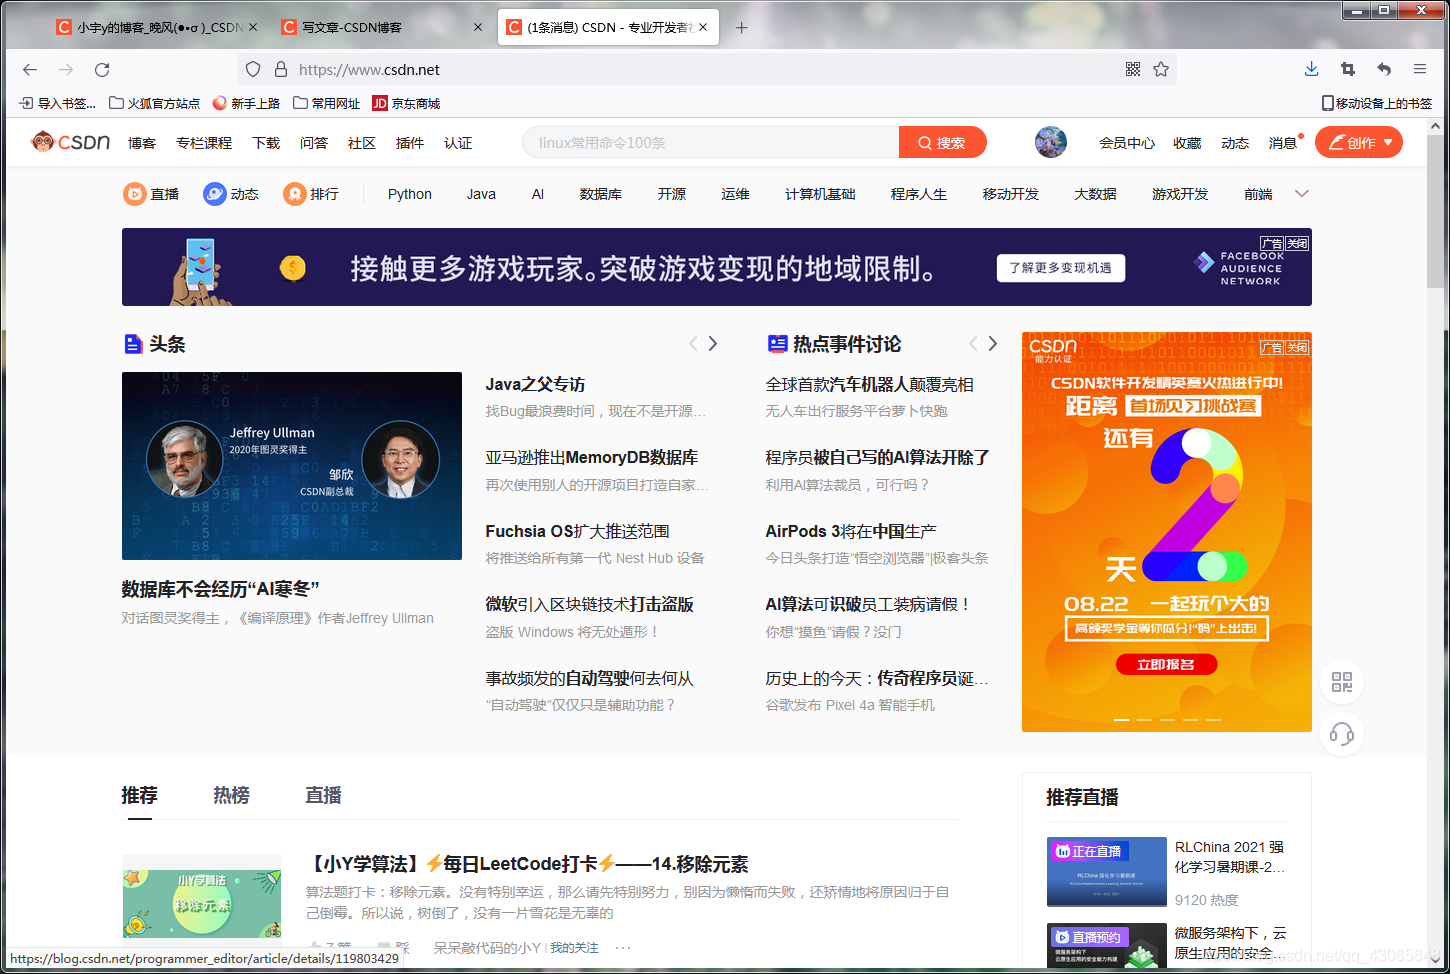Click the 立即报名 button in orange ad
This screenshot has width=1450, height=974.
1166,664
